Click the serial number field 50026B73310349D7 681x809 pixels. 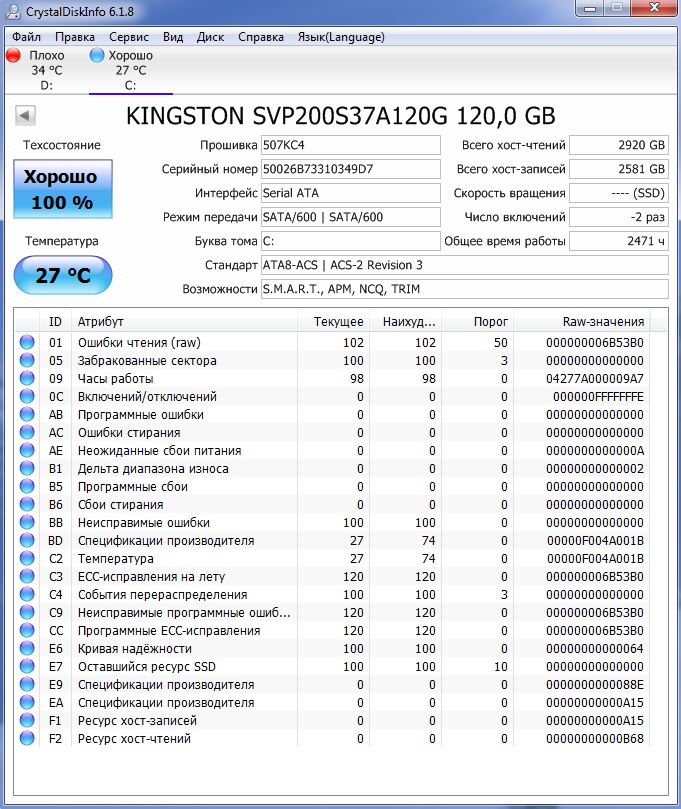click(350, 169)
